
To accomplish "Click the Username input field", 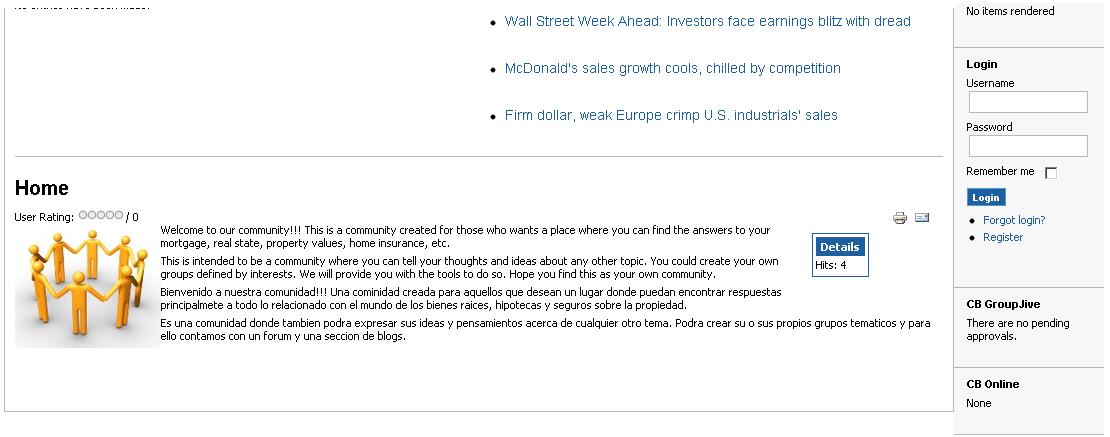I will 1028,102.
